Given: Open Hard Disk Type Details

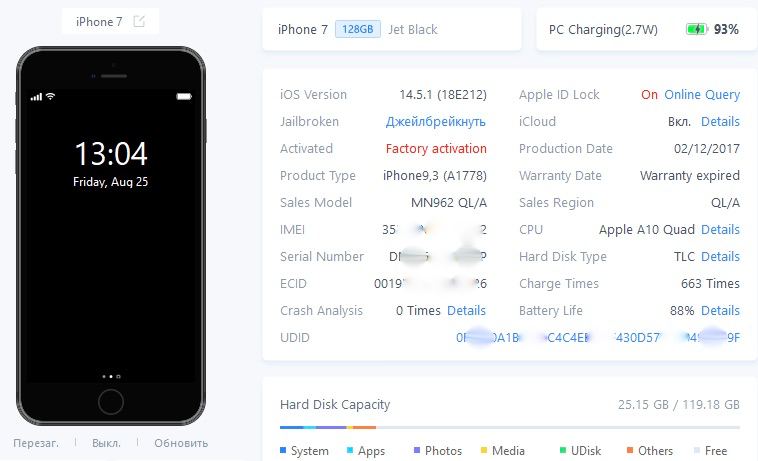Looking at the screenshot, I should (720, 257).
